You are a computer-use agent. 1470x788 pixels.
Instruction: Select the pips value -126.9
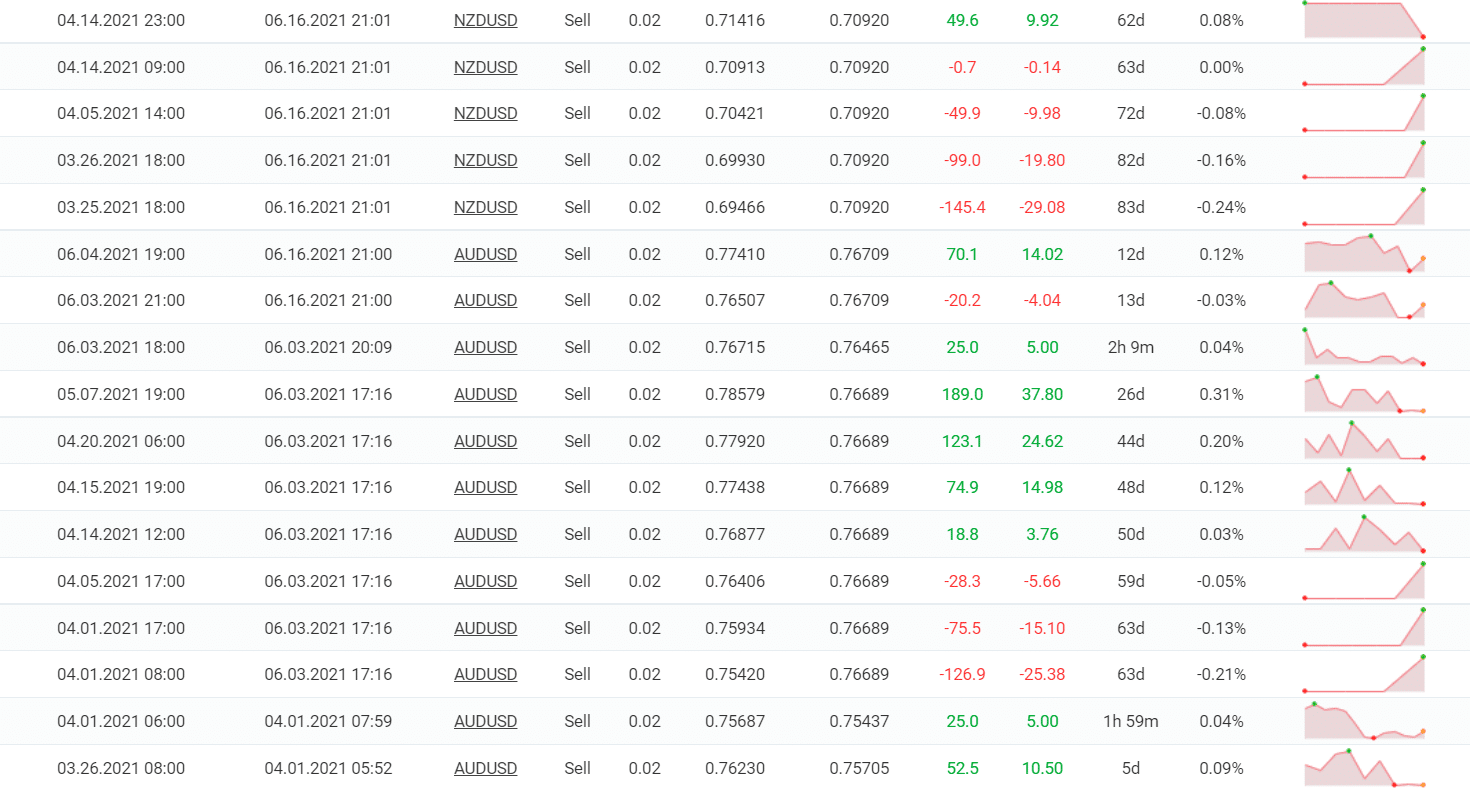pyautogui.click(x=962, y=674)
